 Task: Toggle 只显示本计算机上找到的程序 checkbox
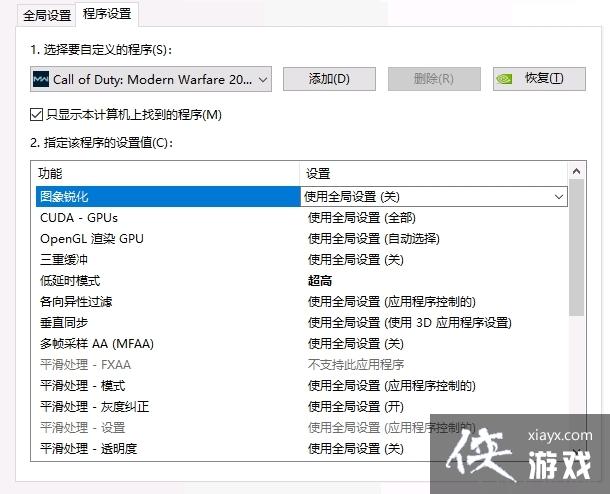[36, 115]
